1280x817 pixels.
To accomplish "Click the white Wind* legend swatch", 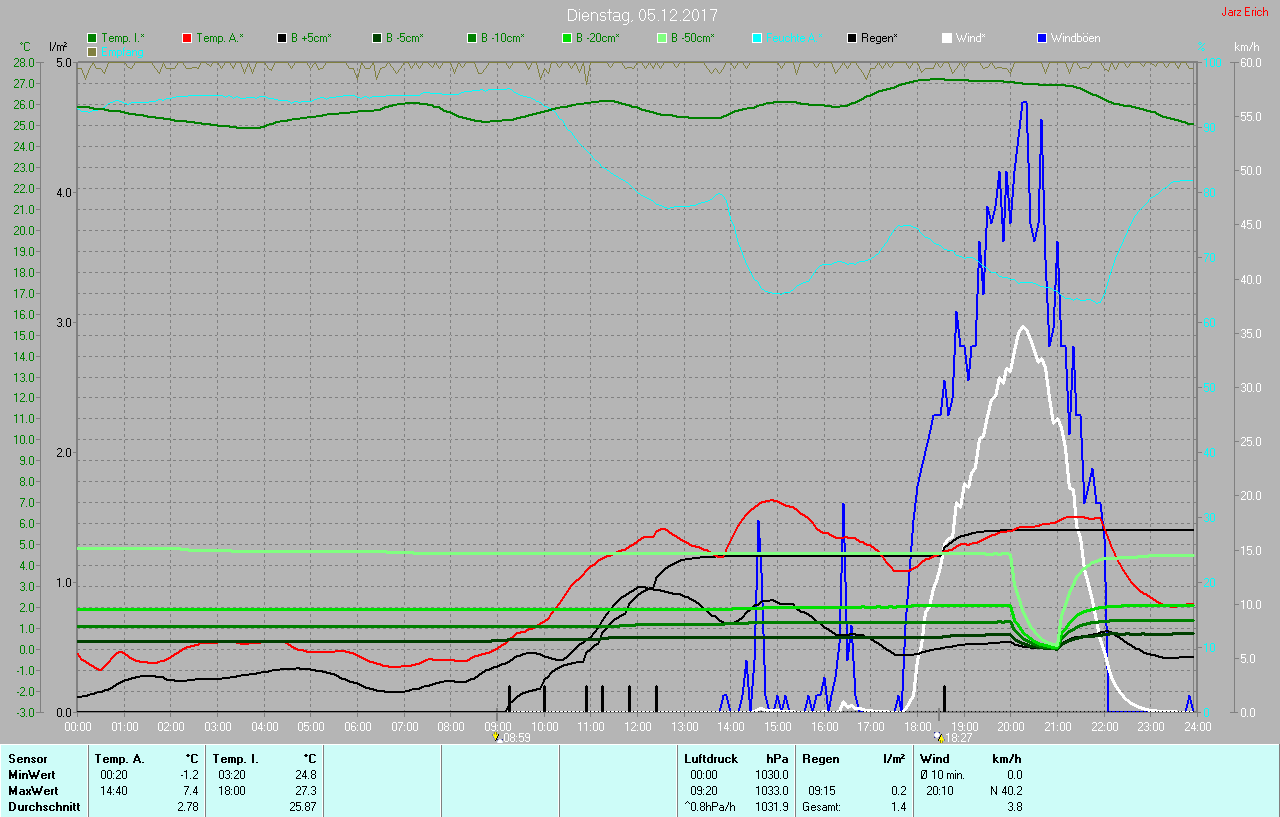I will tap(947, 38).
